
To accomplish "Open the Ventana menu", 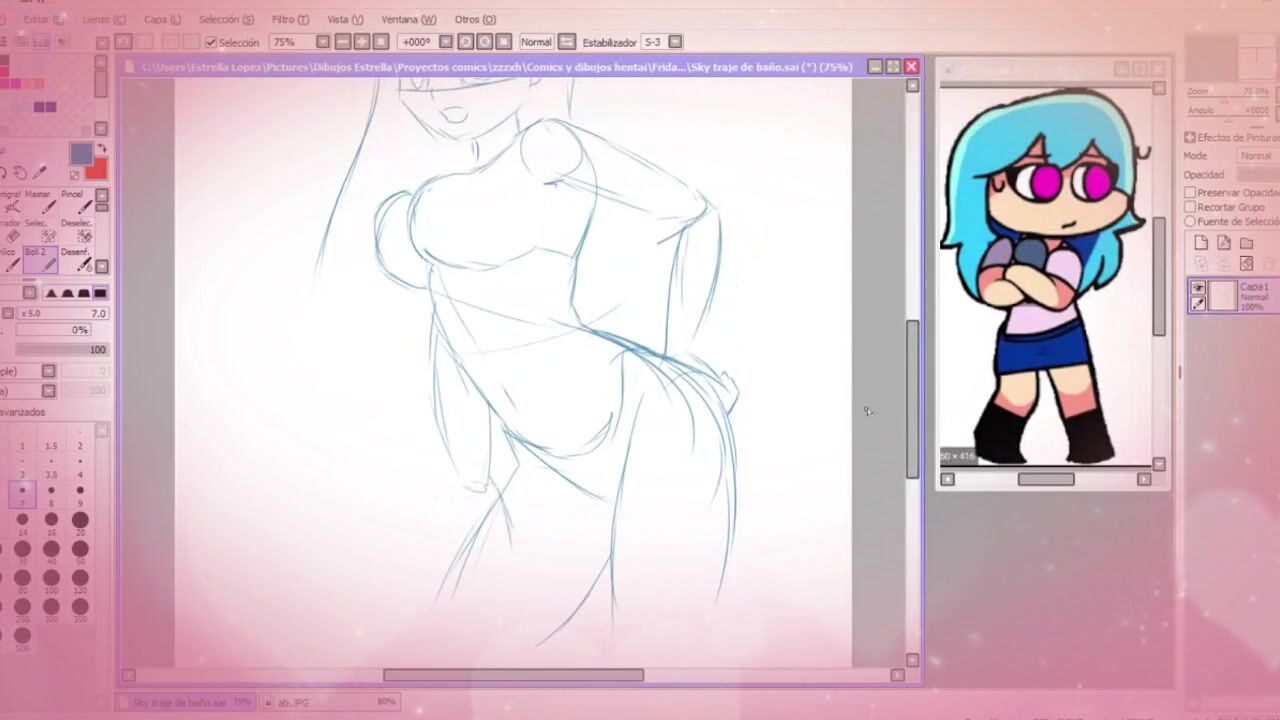I will pyautogui.click(x=408, y=19).
